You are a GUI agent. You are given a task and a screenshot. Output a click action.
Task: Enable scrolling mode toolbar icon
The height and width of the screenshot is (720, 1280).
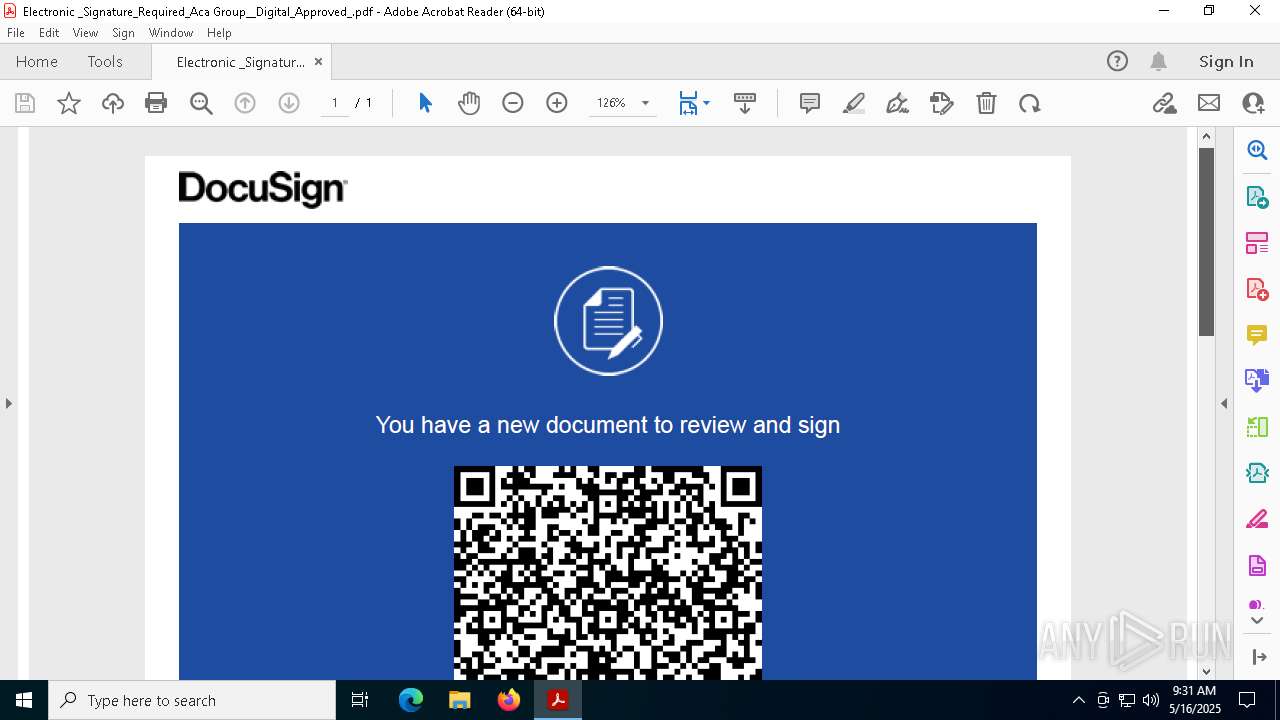click(x=745, y=103)
